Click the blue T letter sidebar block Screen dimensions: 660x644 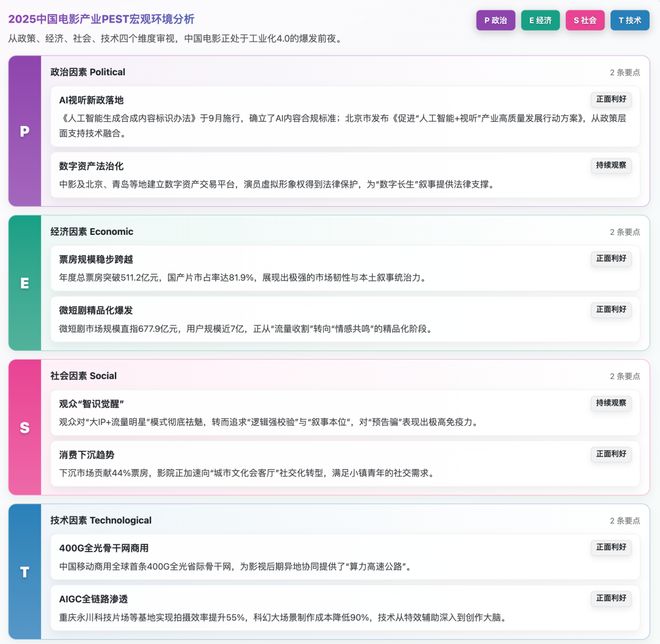(x=25, y=572)
